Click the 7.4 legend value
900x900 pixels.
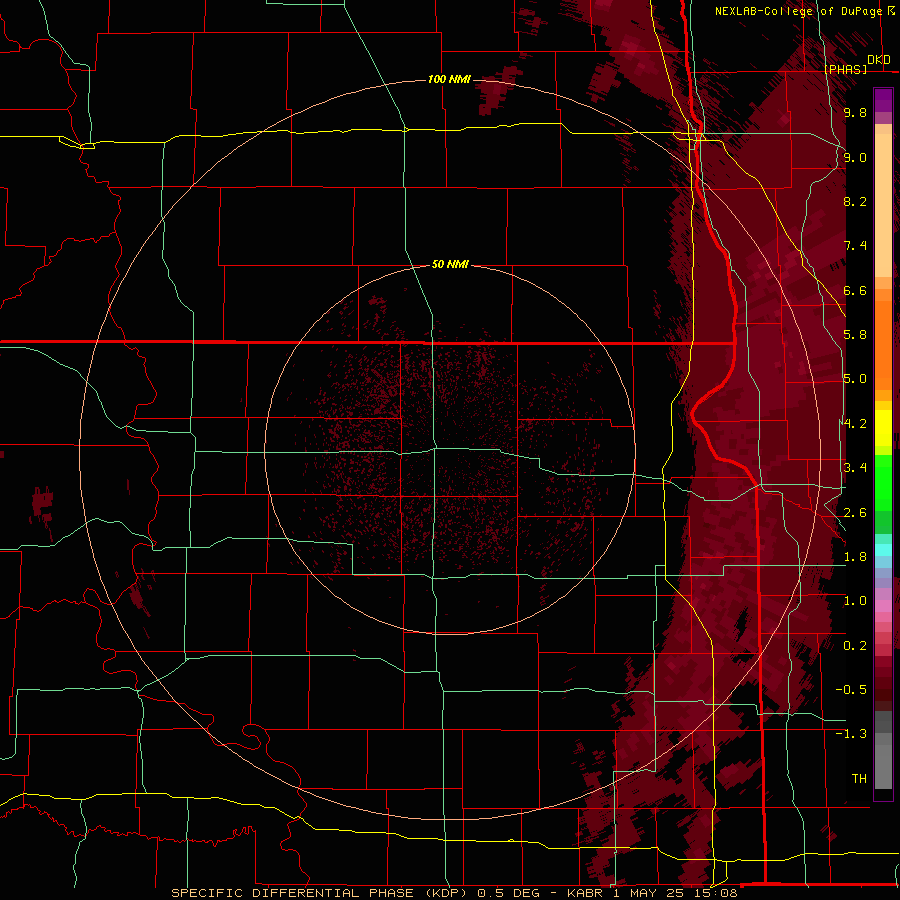coord(855,246)
